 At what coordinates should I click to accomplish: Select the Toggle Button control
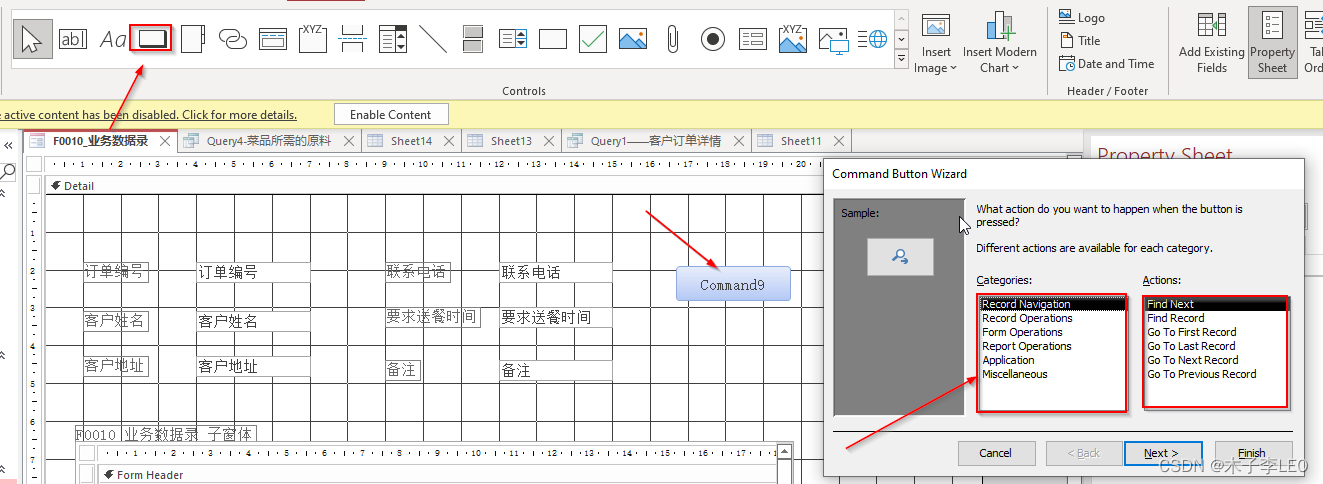[x=473, y=39]
